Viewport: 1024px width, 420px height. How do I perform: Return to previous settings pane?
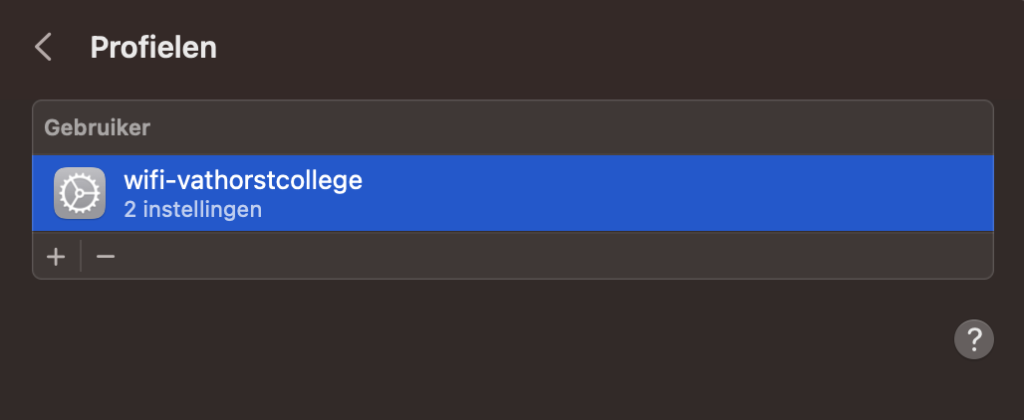click(x=43, y=47)
